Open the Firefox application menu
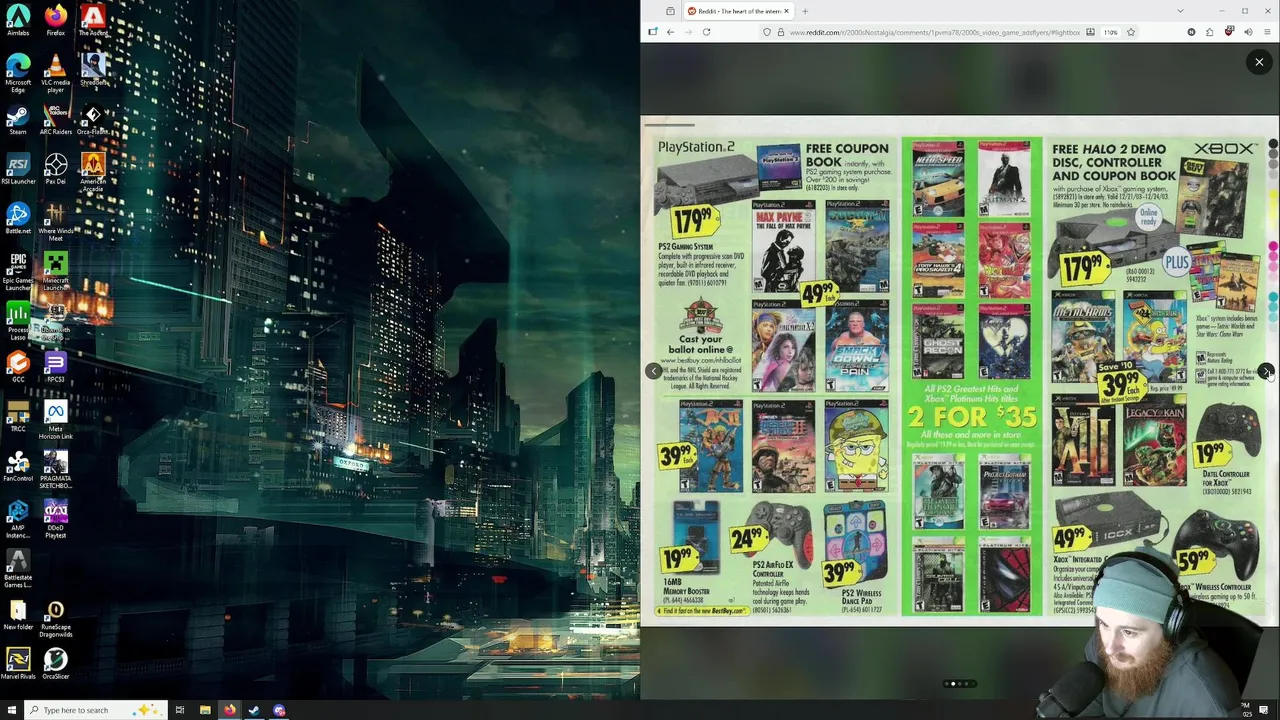 click(1267, 32)
